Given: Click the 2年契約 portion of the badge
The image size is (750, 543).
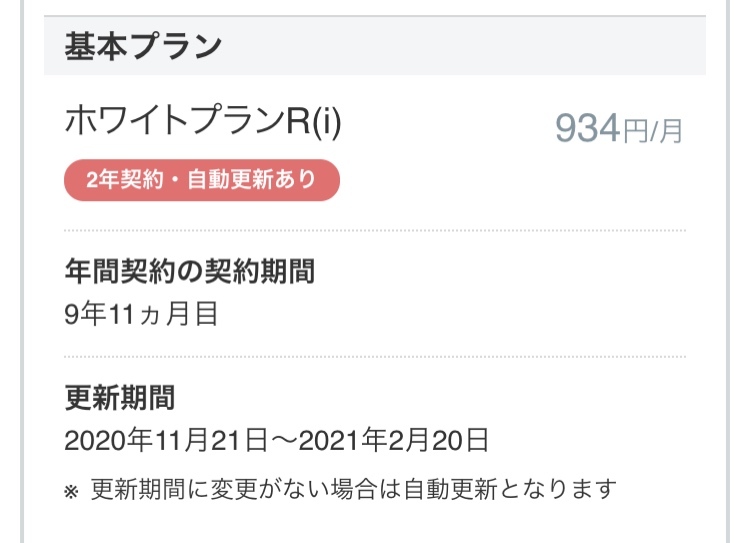Looking at the screenshot, I should tap(119, 181).
